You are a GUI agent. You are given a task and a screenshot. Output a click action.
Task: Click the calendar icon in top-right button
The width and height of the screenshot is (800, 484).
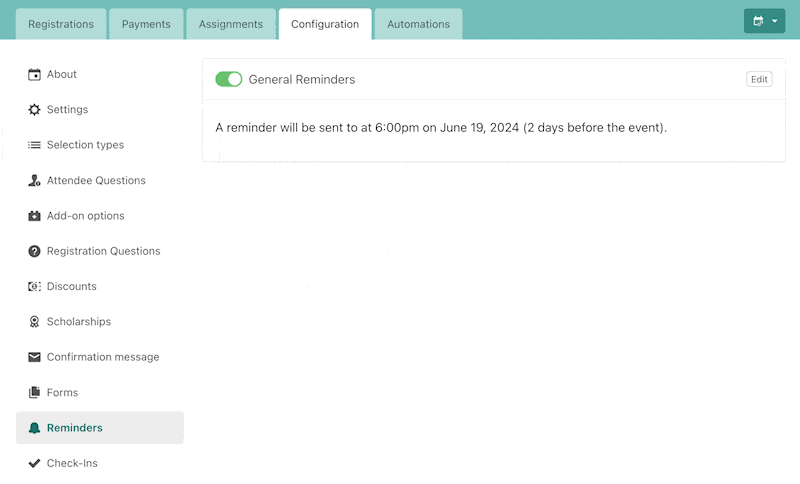[x=759, y=21]
